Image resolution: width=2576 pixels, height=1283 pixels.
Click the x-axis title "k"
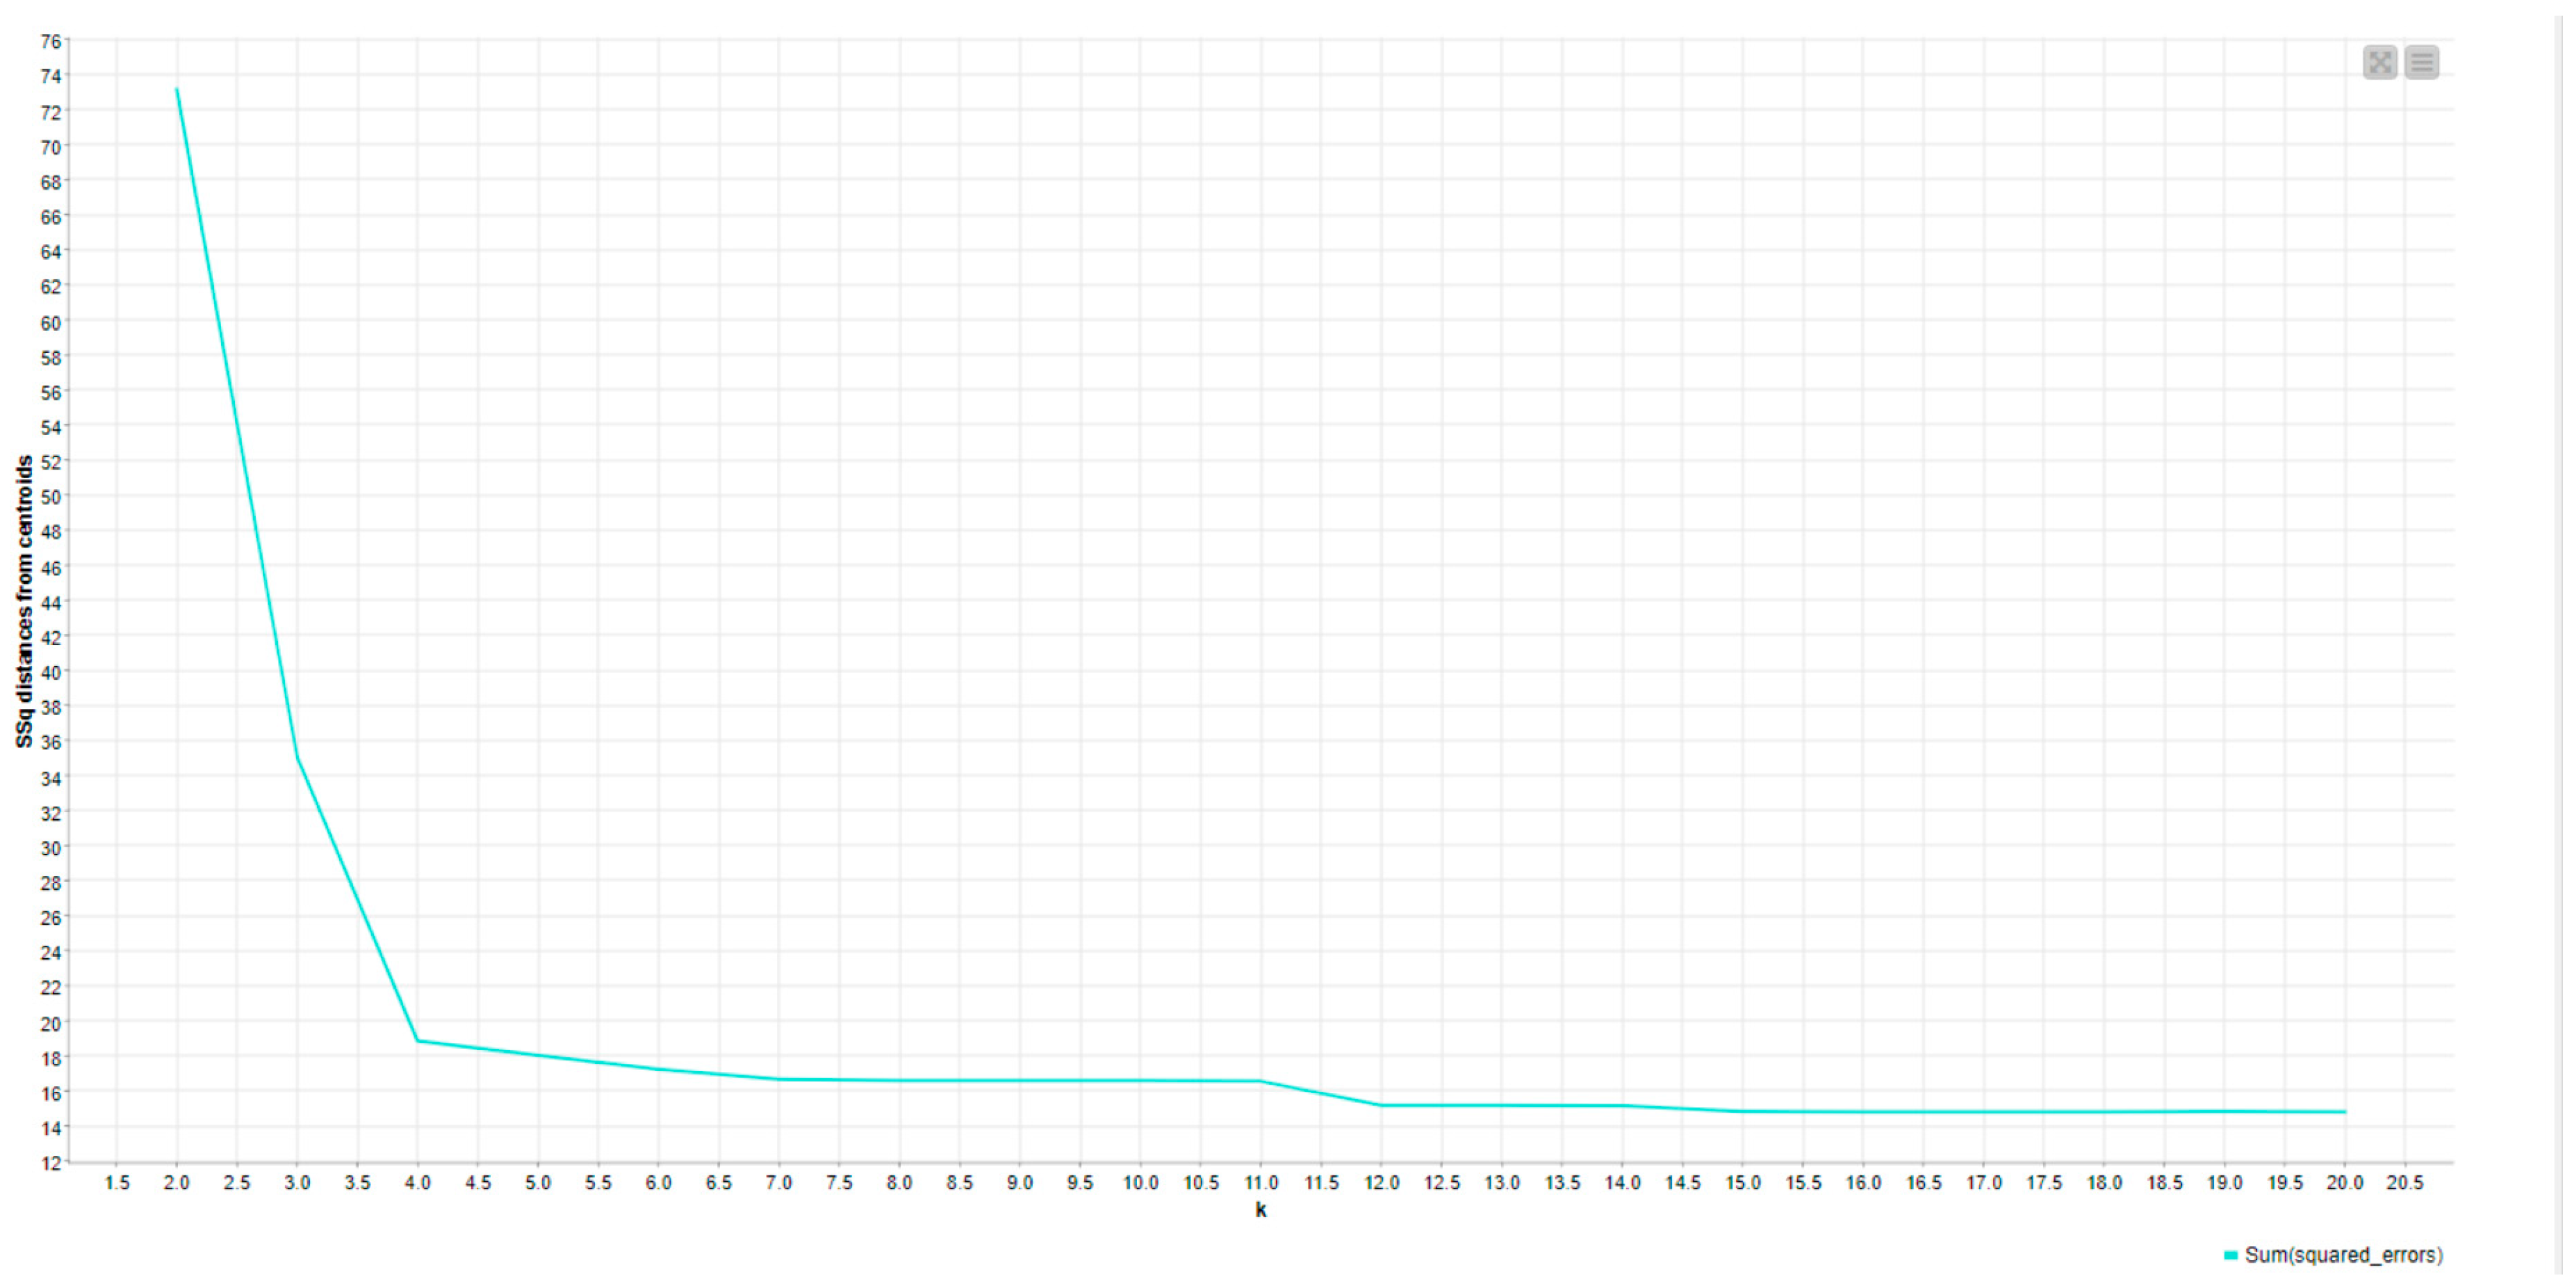[x=1261, y=1210]
